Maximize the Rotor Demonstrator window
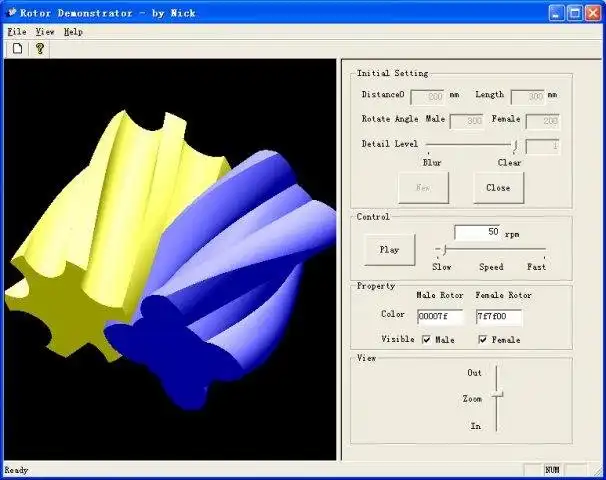This screenshot has height=480, width=606. tap(575, 13)
